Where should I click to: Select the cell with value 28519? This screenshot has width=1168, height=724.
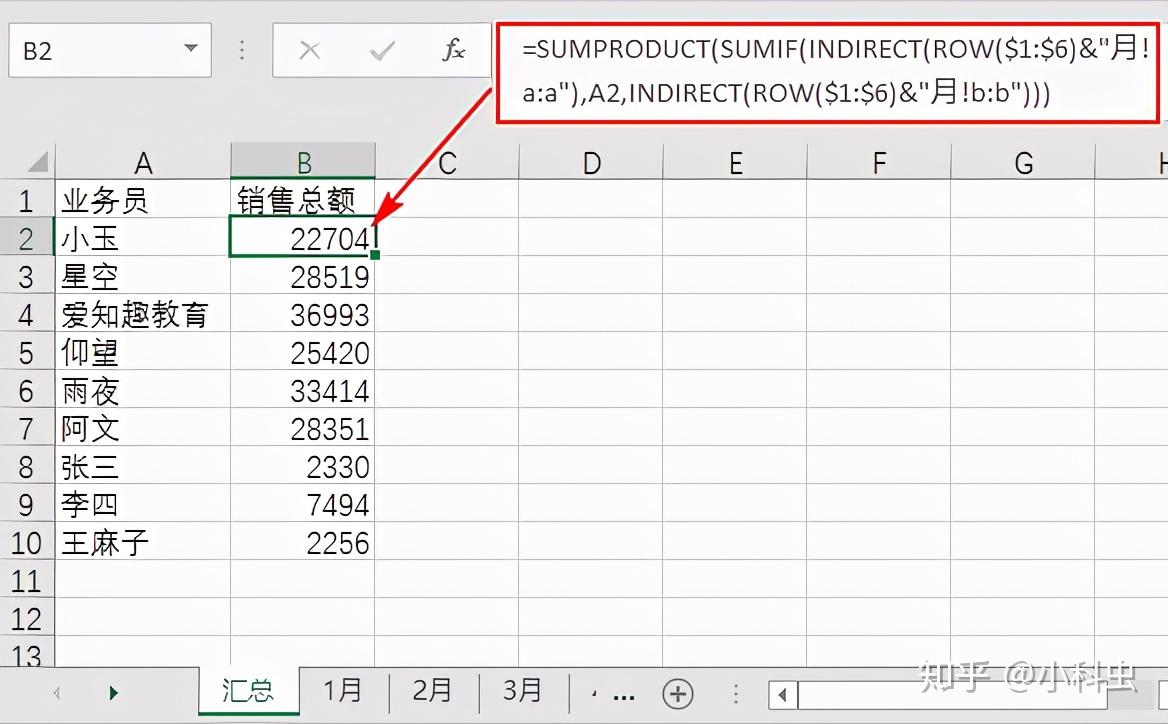303,276
